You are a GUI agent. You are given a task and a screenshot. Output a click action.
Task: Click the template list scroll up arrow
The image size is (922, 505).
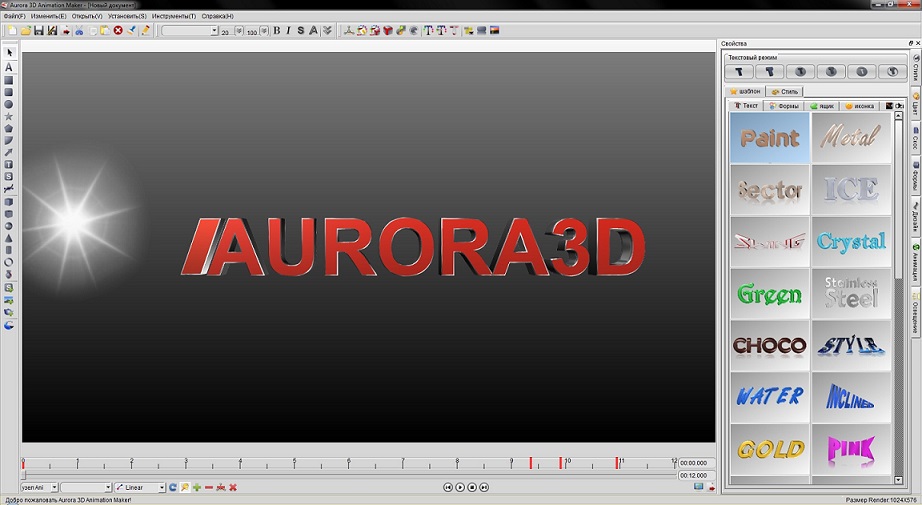[898, 116]
